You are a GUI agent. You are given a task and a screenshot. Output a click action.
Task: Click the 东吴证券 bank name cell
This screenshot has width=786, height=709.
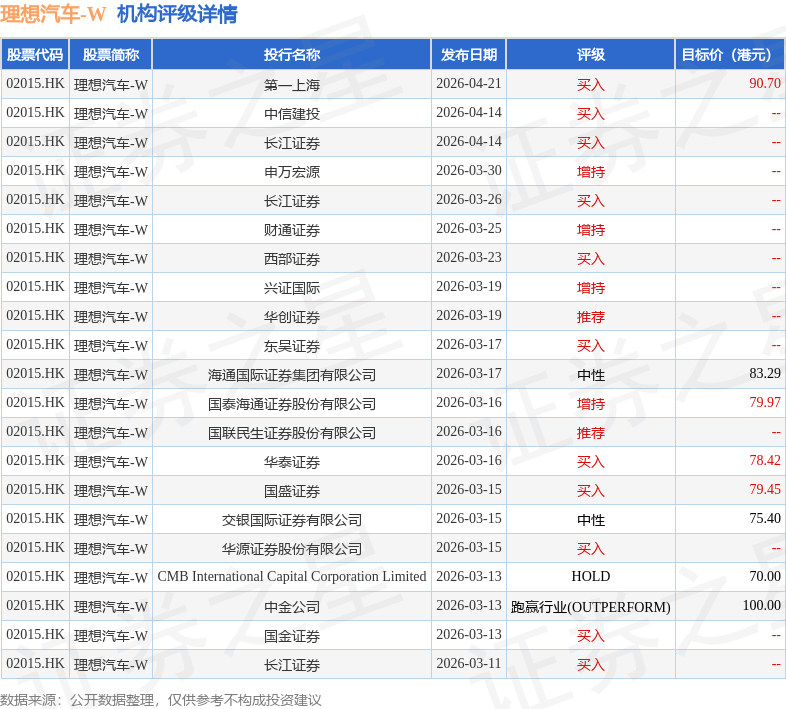[x=292, y=346]
